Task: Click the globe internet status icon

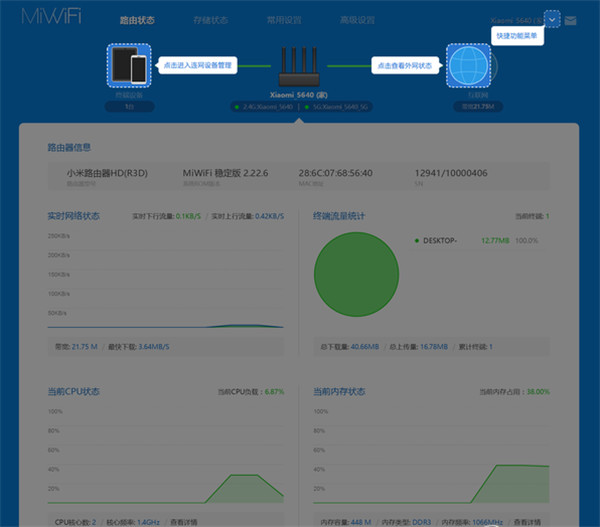Action: (467, 66)
